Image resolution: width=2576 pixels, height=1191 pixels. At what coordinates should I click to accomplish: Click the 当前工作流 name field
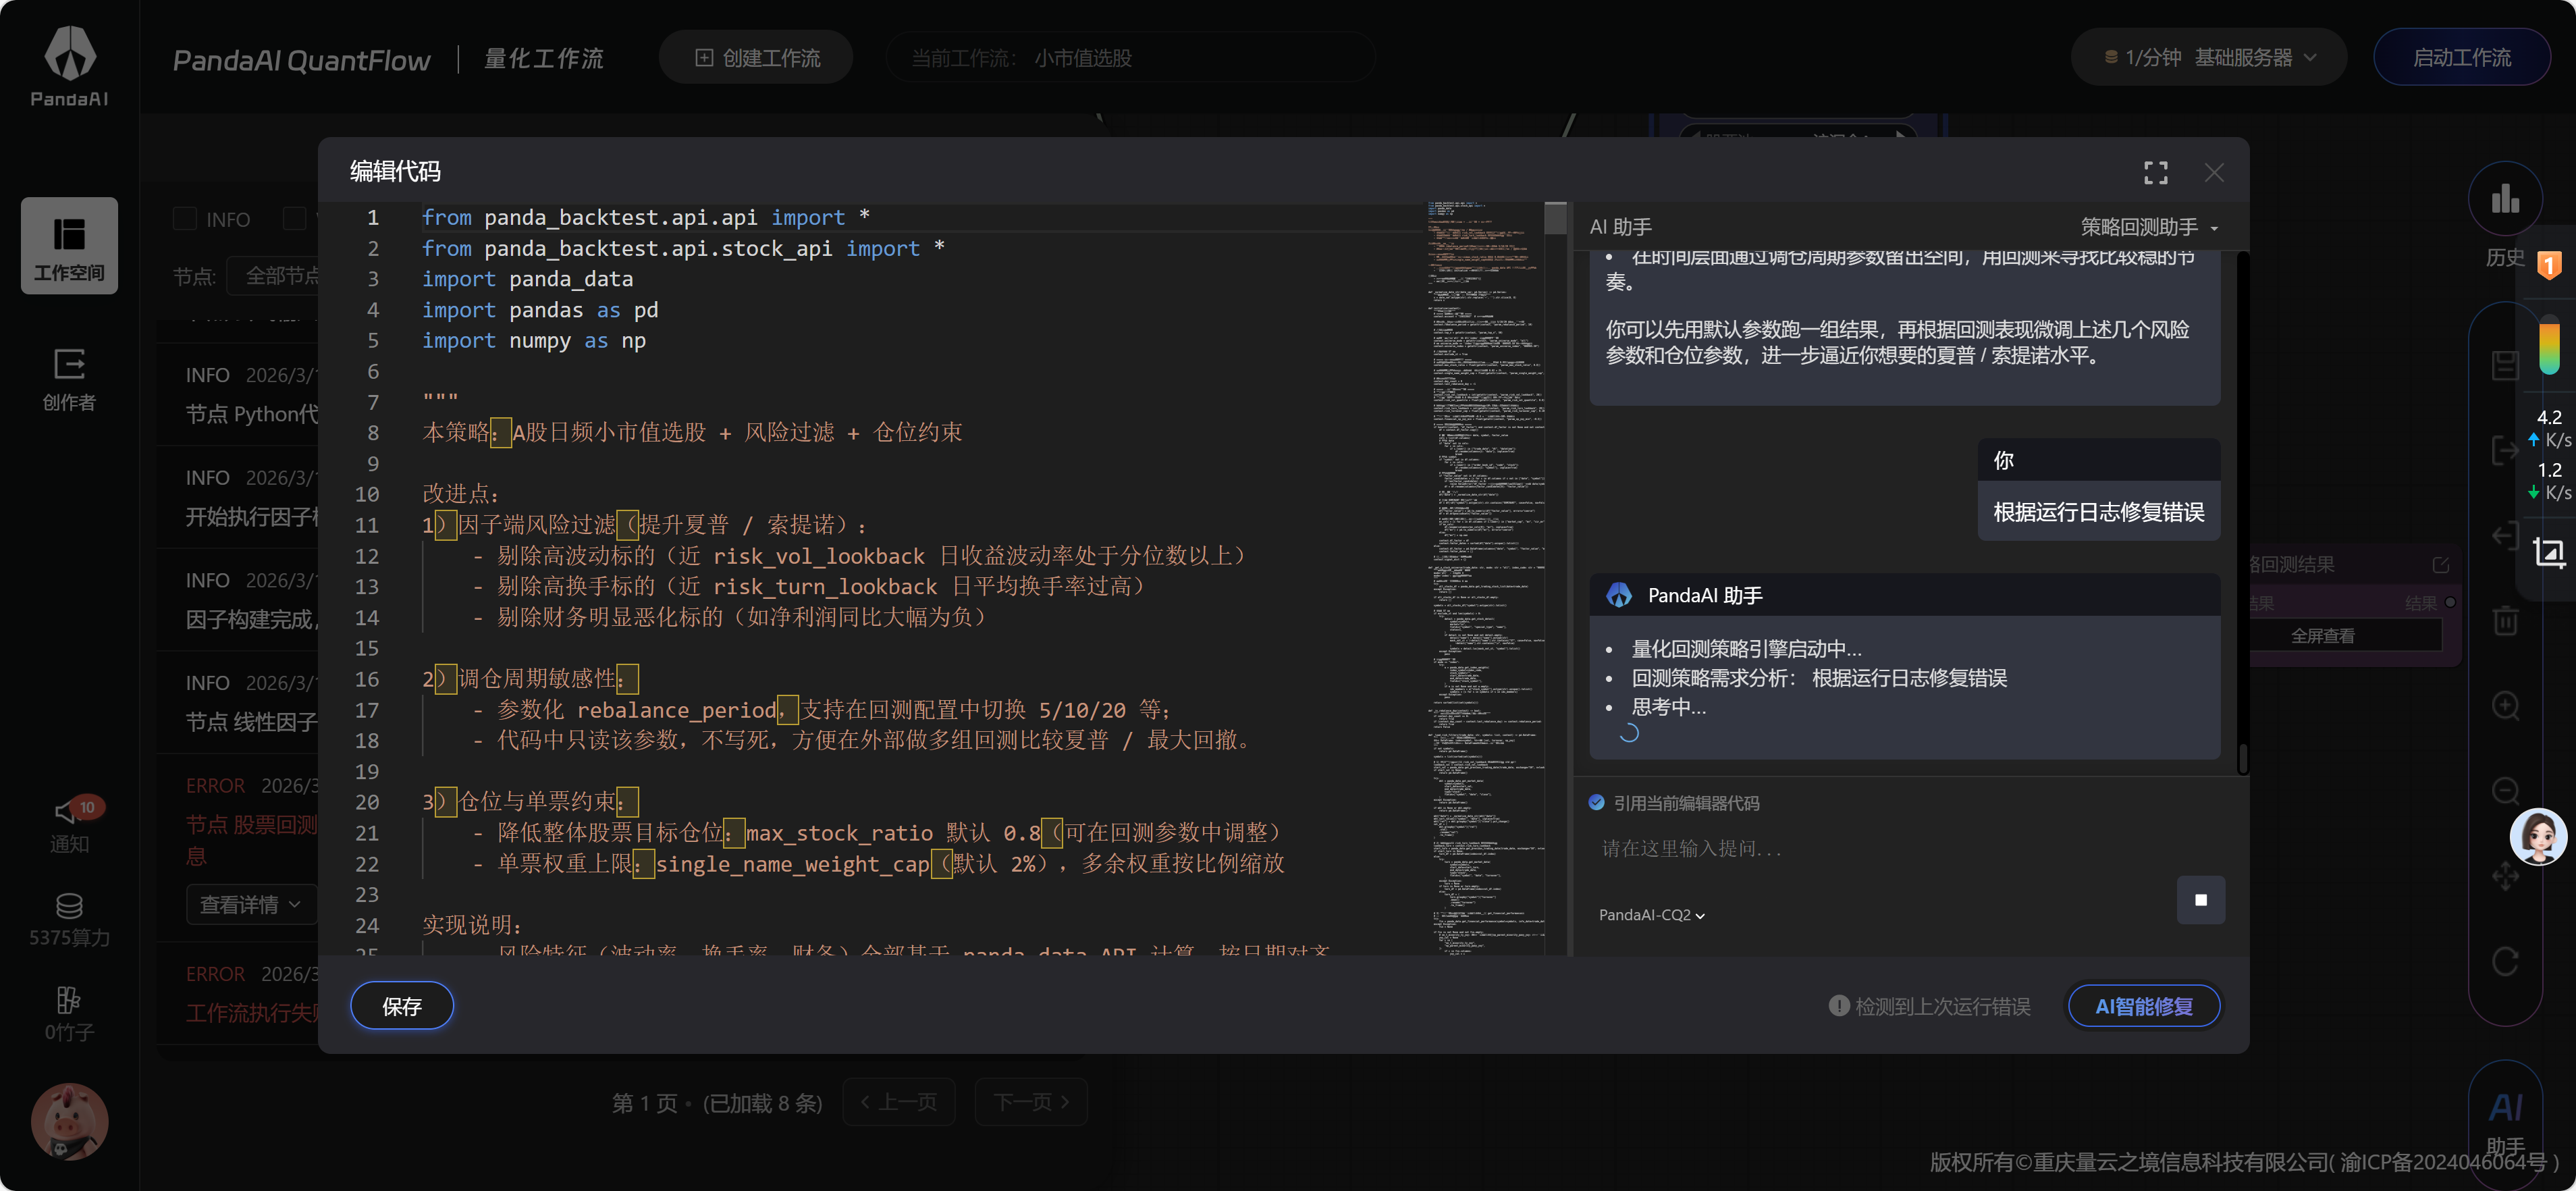(x=1130, y=58)
